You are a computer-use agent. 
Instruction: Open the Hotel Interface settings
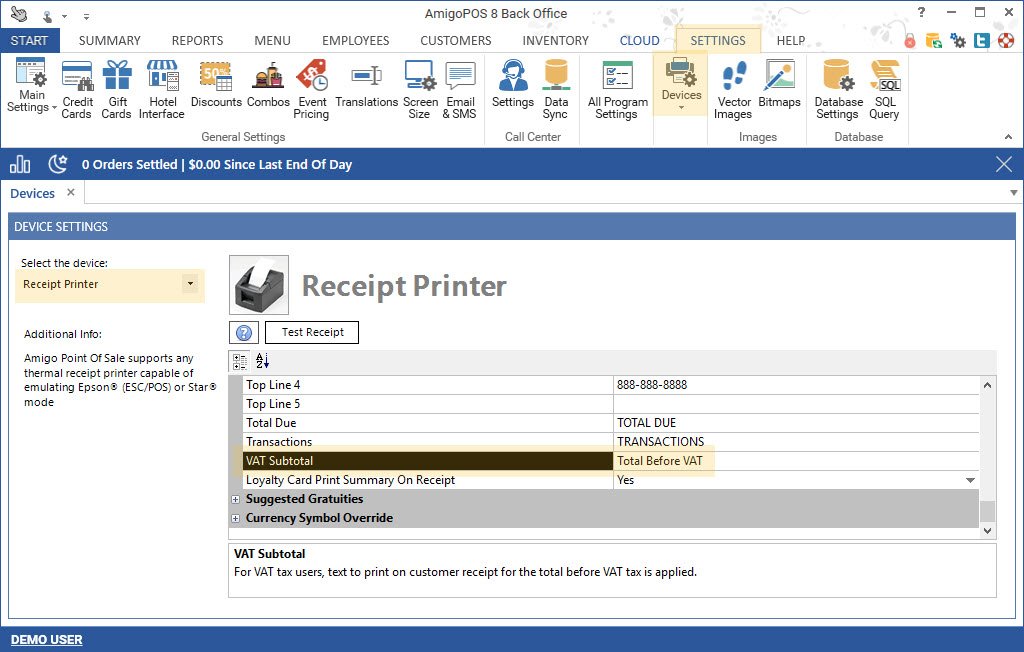coord(161,90)
